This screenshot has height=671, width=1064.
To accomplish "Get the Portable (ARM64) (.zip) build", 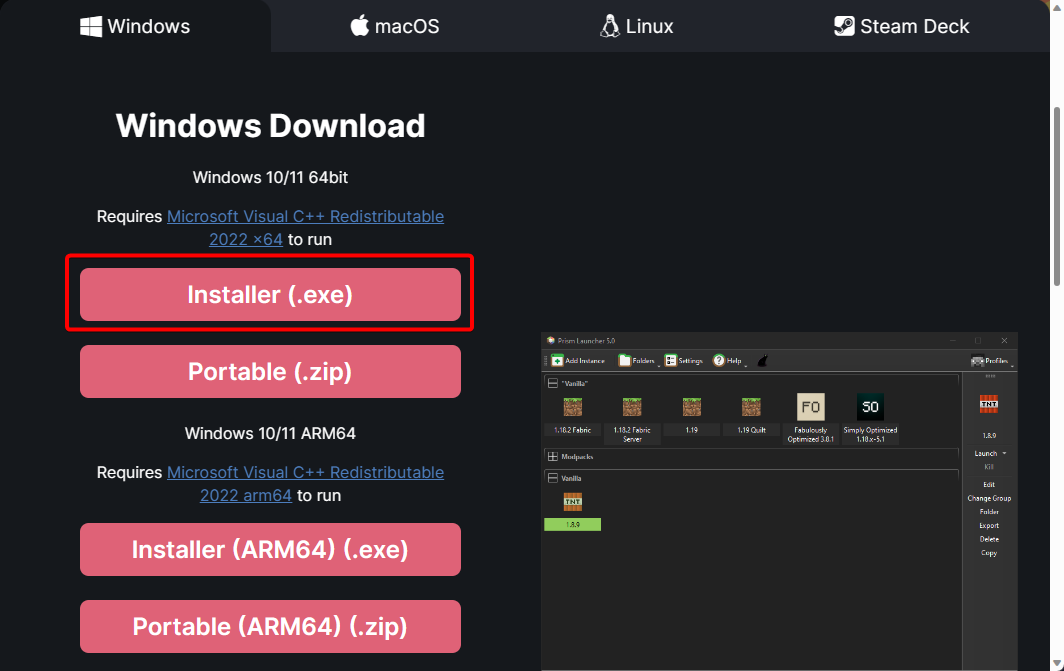I will 270,626.
